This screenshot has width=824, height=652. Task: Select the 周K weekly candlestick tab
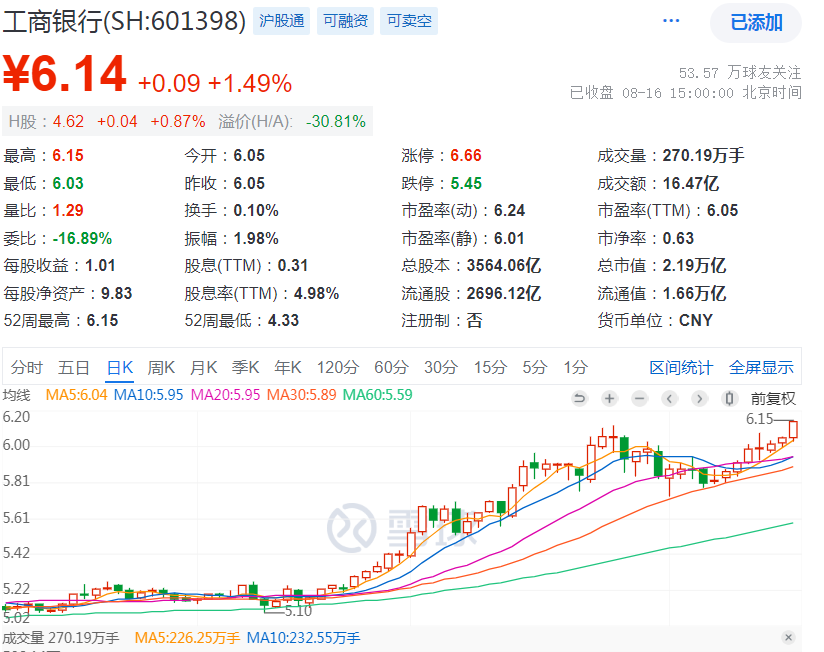point(161,367)
